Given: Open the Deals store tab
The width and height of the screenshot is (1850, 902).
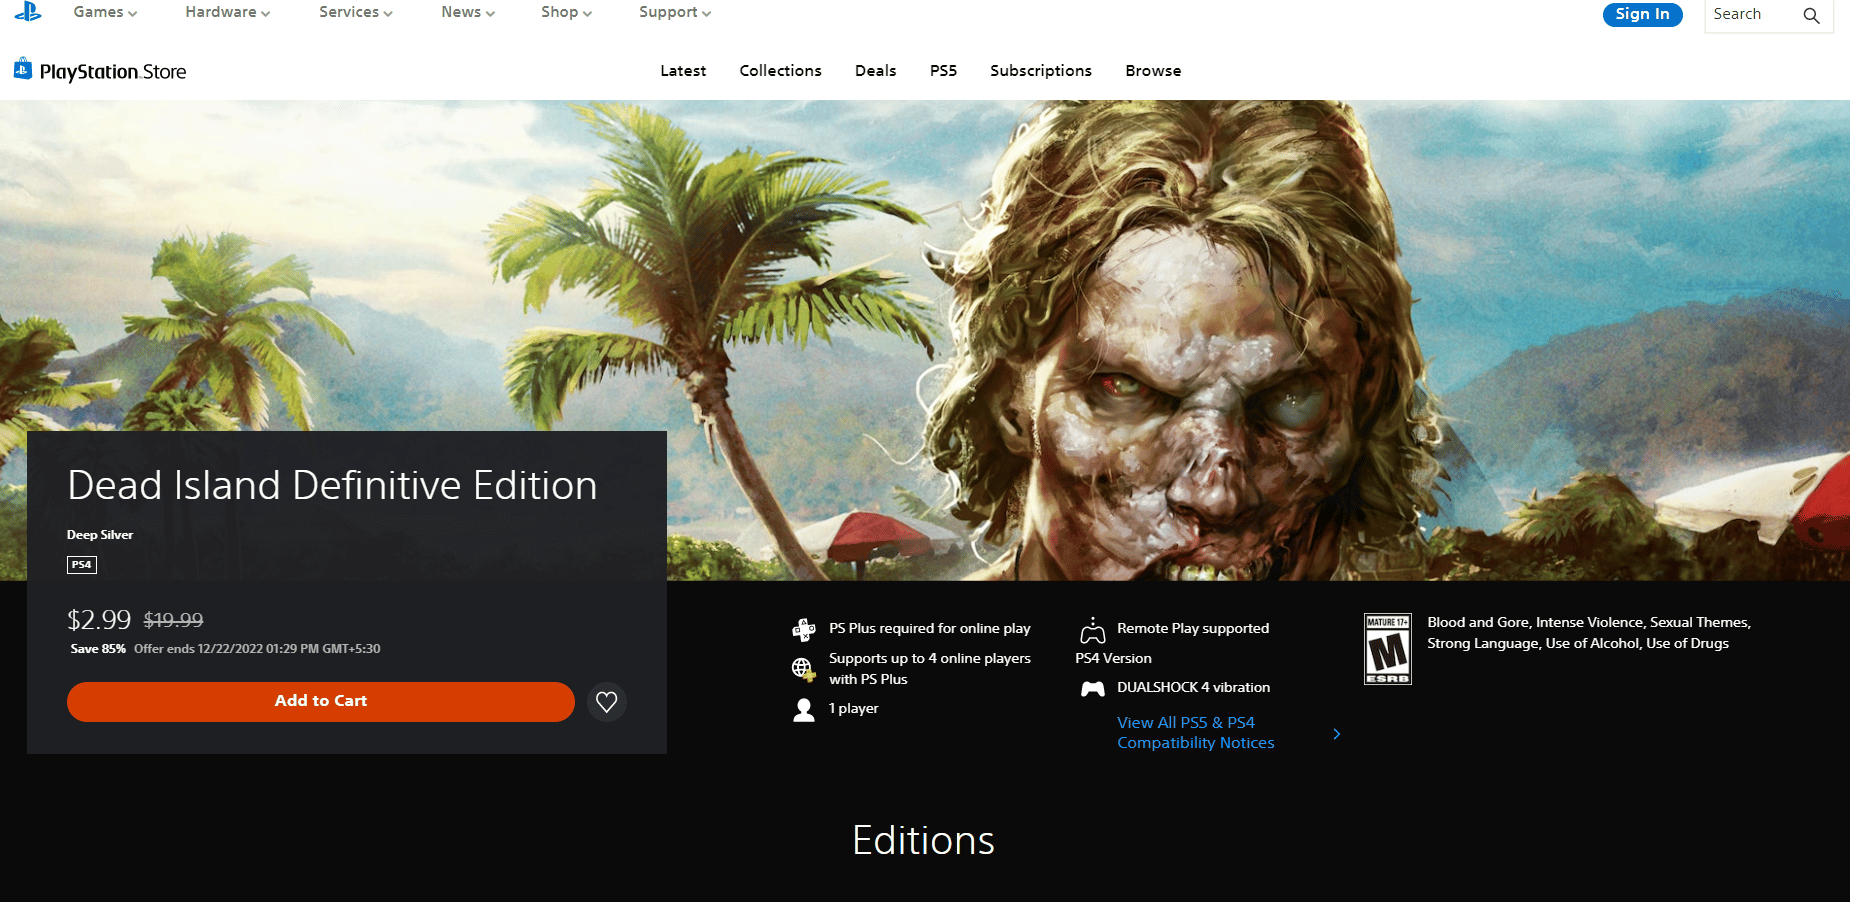Looking at the screenshot, I should click(x=875, y=71).
